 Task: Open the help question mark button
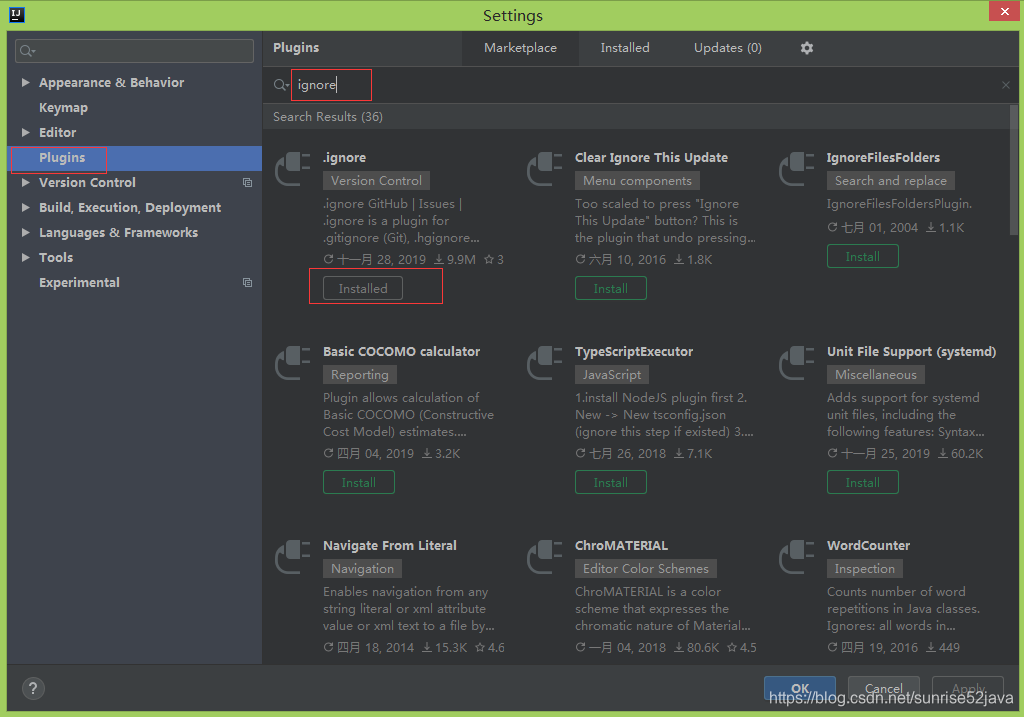tap(33, 688)
